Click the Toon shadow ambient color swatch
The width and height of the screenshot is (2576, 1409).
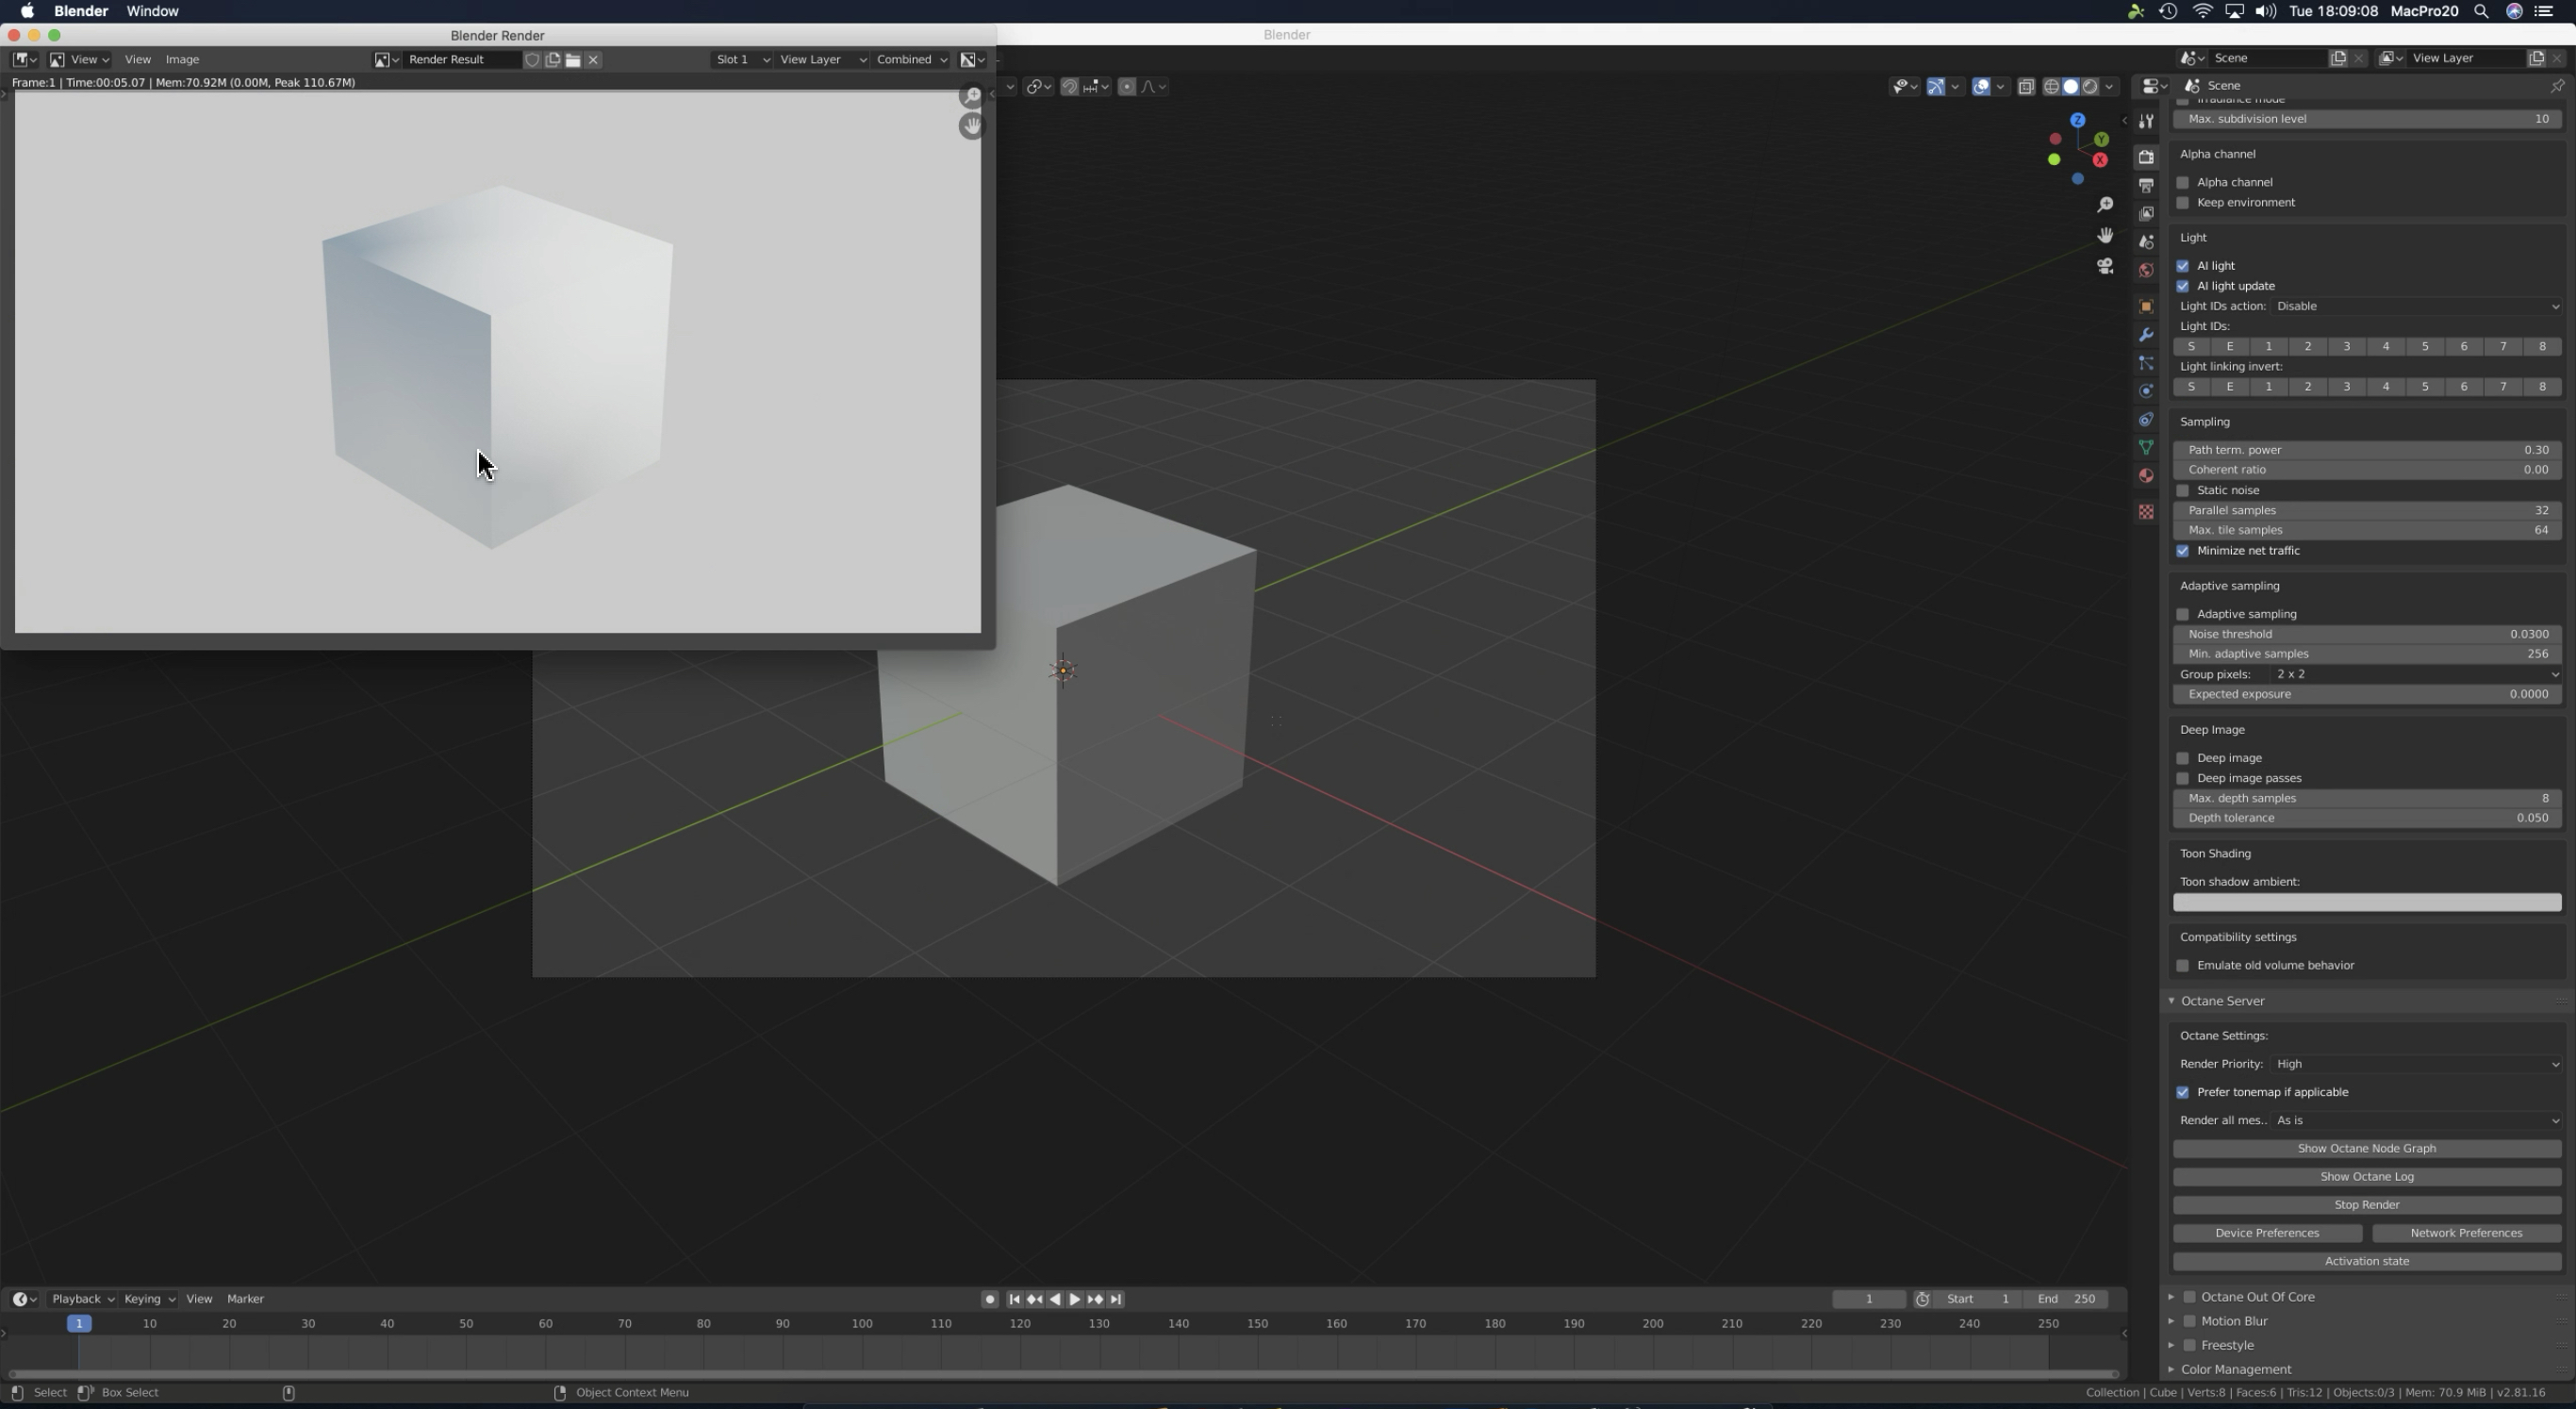(x=2366, y=903)
